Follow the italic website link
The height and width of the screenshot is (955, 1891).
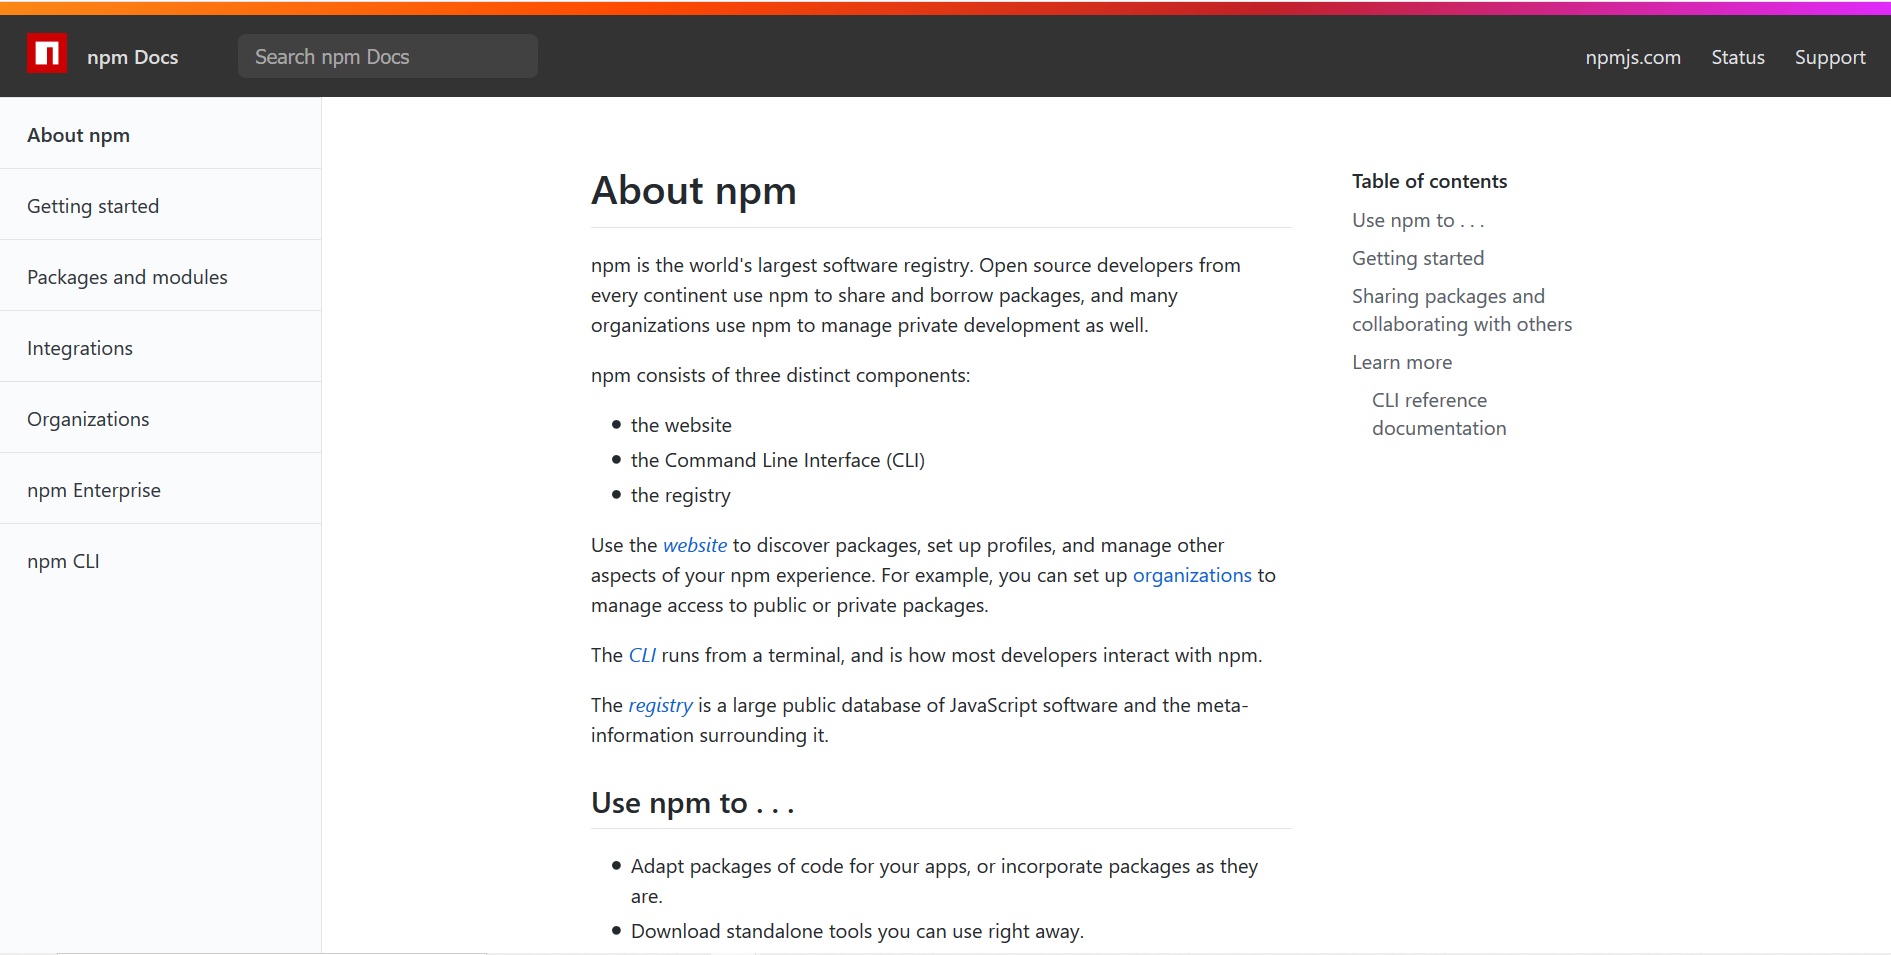tap(695, 545)
